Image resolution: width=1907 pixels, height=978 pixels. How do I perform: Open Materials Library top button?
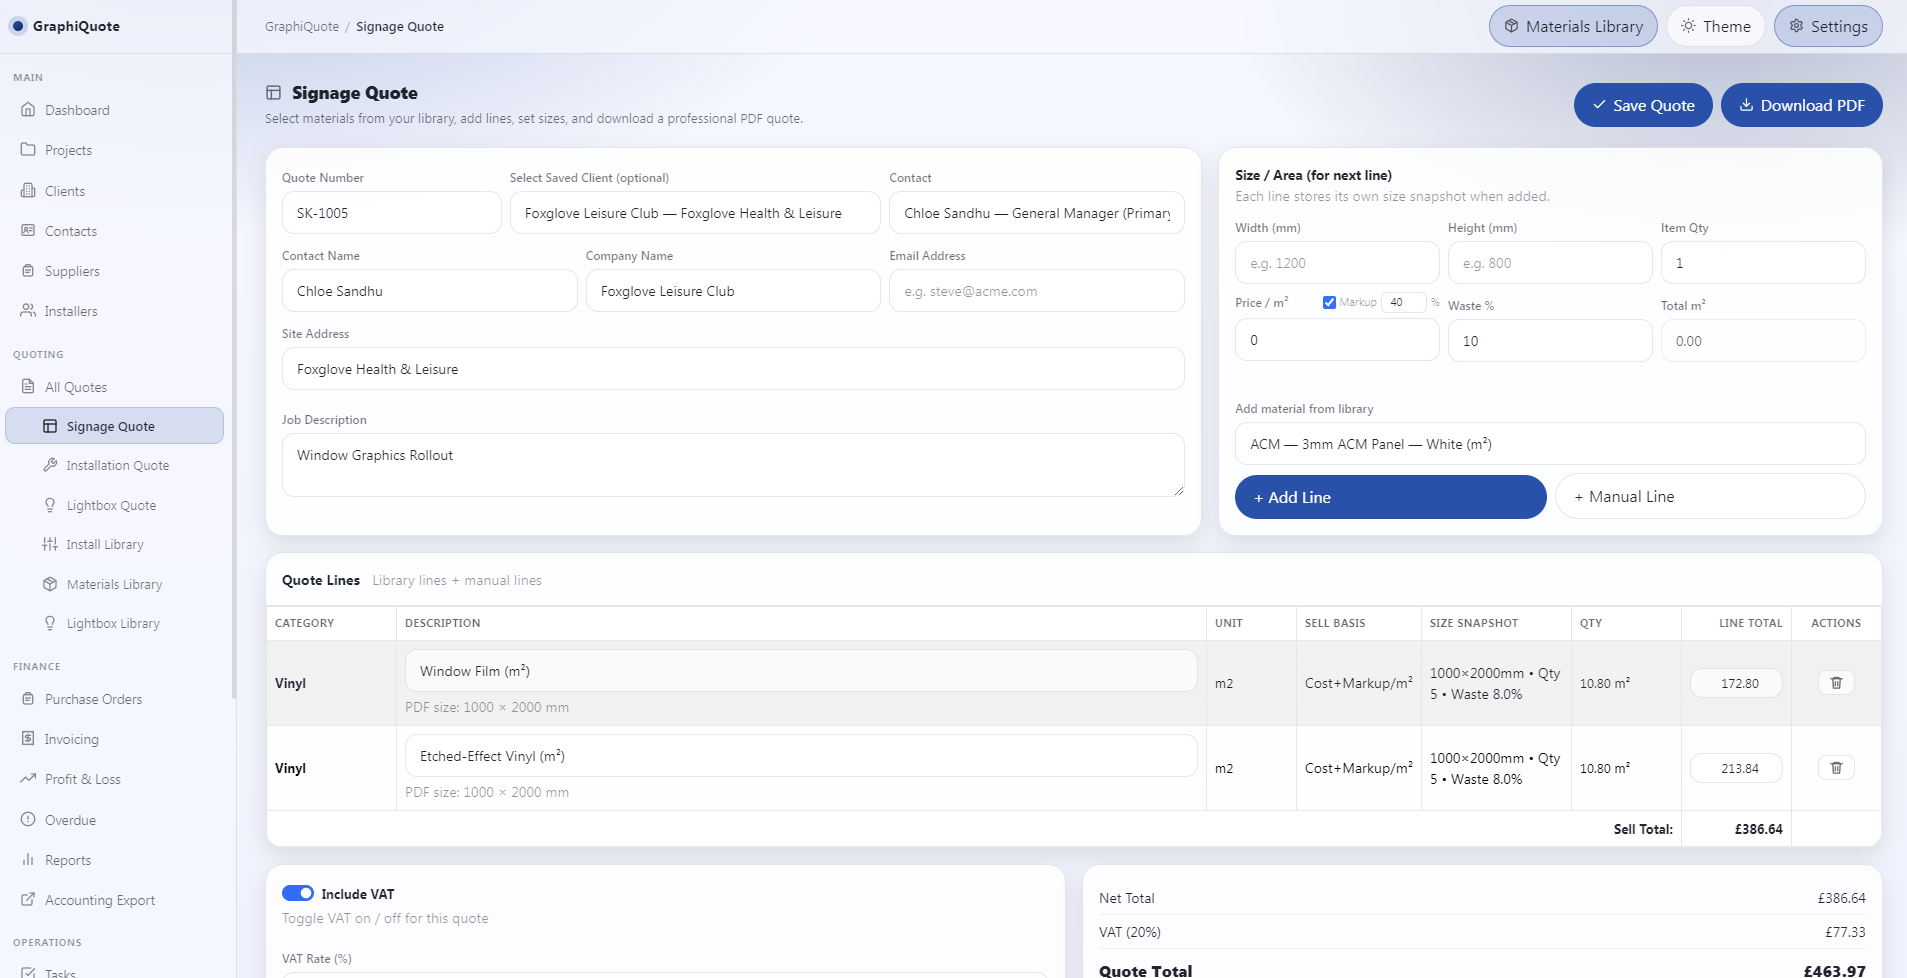click(1573, 26)
